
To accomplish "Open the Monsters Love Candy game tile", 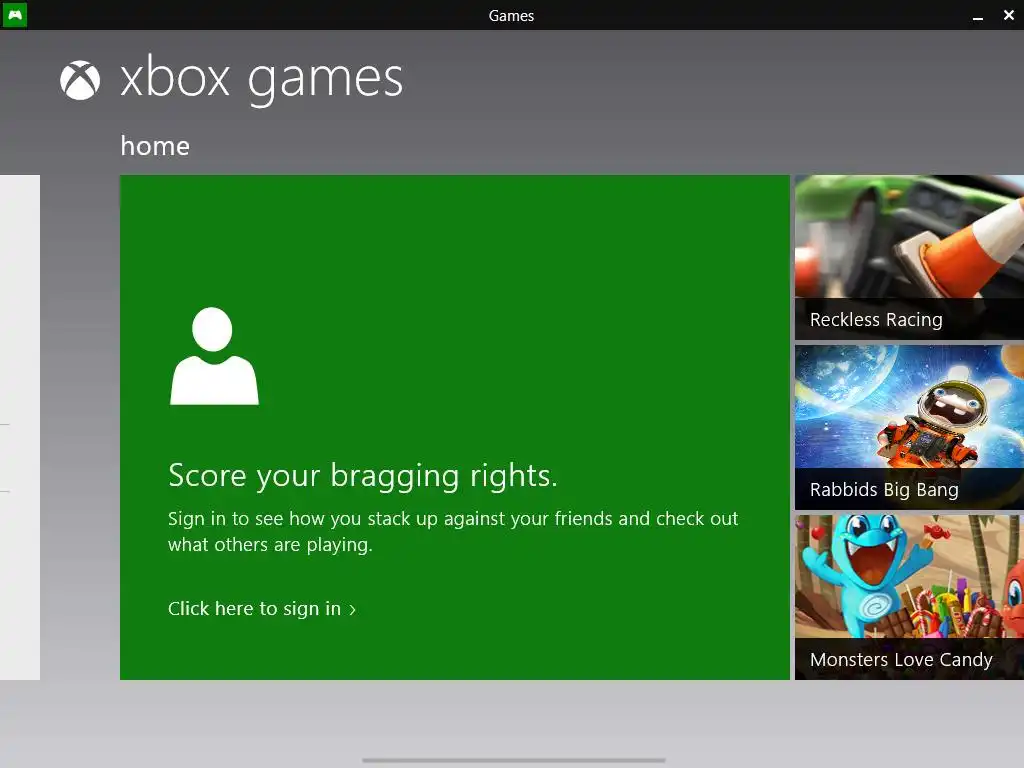I will point(909,598).
